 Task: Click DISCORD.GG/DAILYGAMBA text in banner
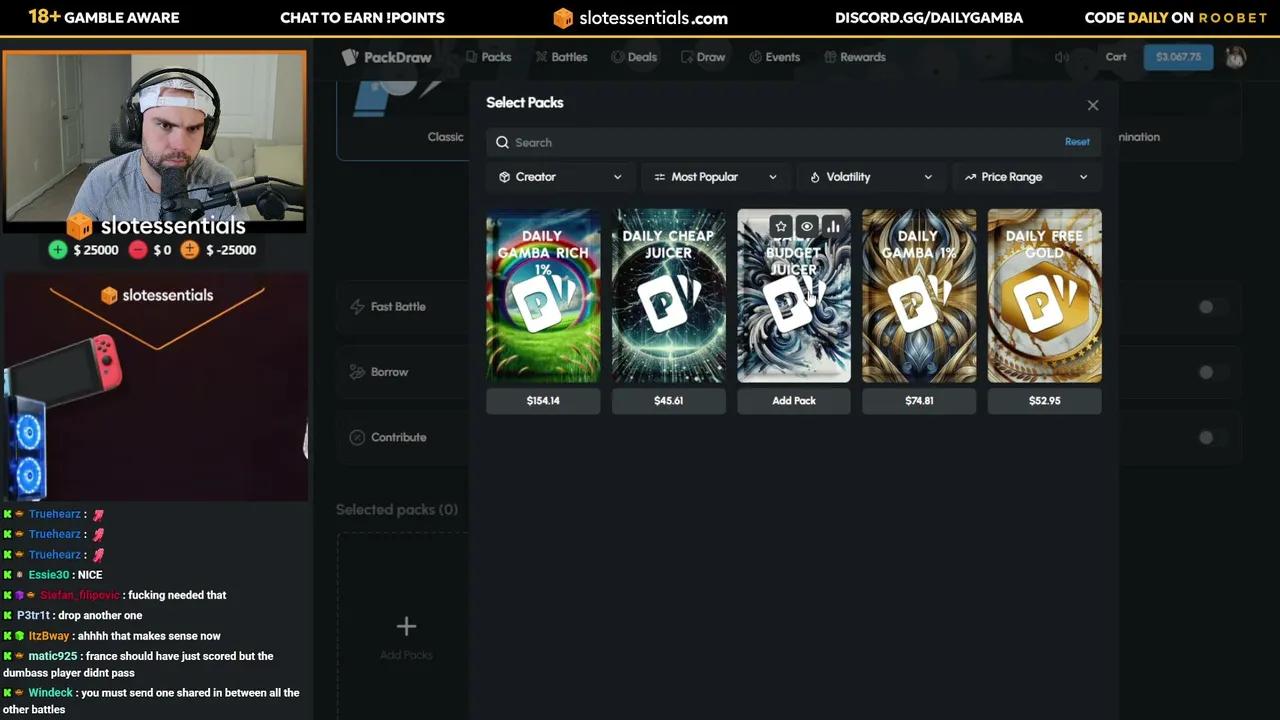[x=929, y=18]
